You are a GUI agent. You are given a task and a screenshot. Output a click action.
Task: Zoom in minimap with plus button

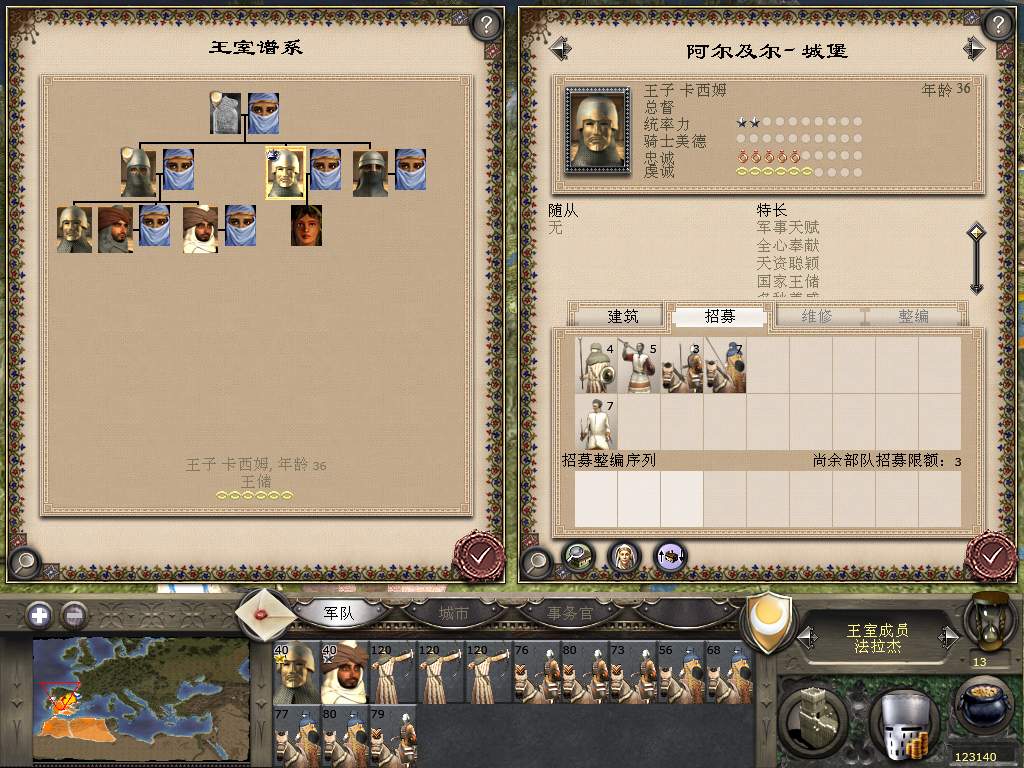pyautogui.click(x=39, y=615)
